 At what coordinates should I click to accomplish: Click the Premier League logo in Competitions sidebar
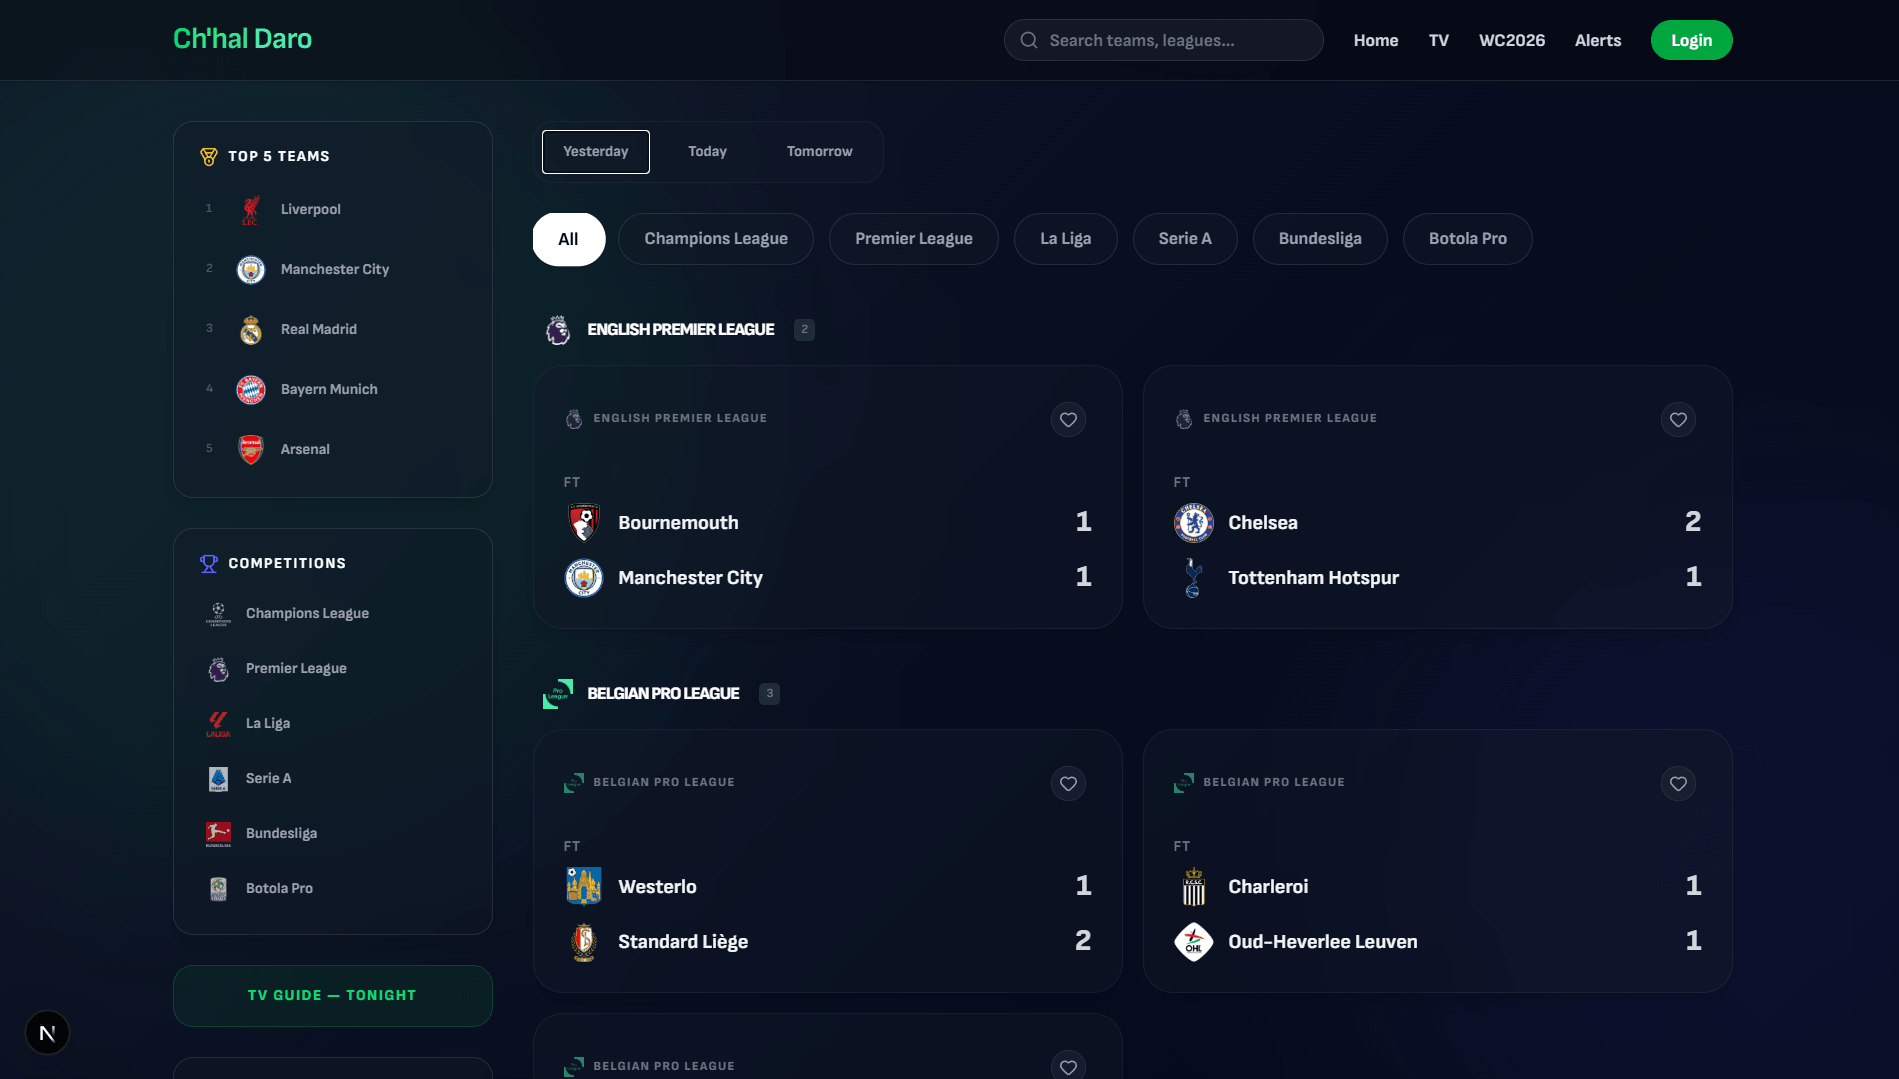(218, 669)
